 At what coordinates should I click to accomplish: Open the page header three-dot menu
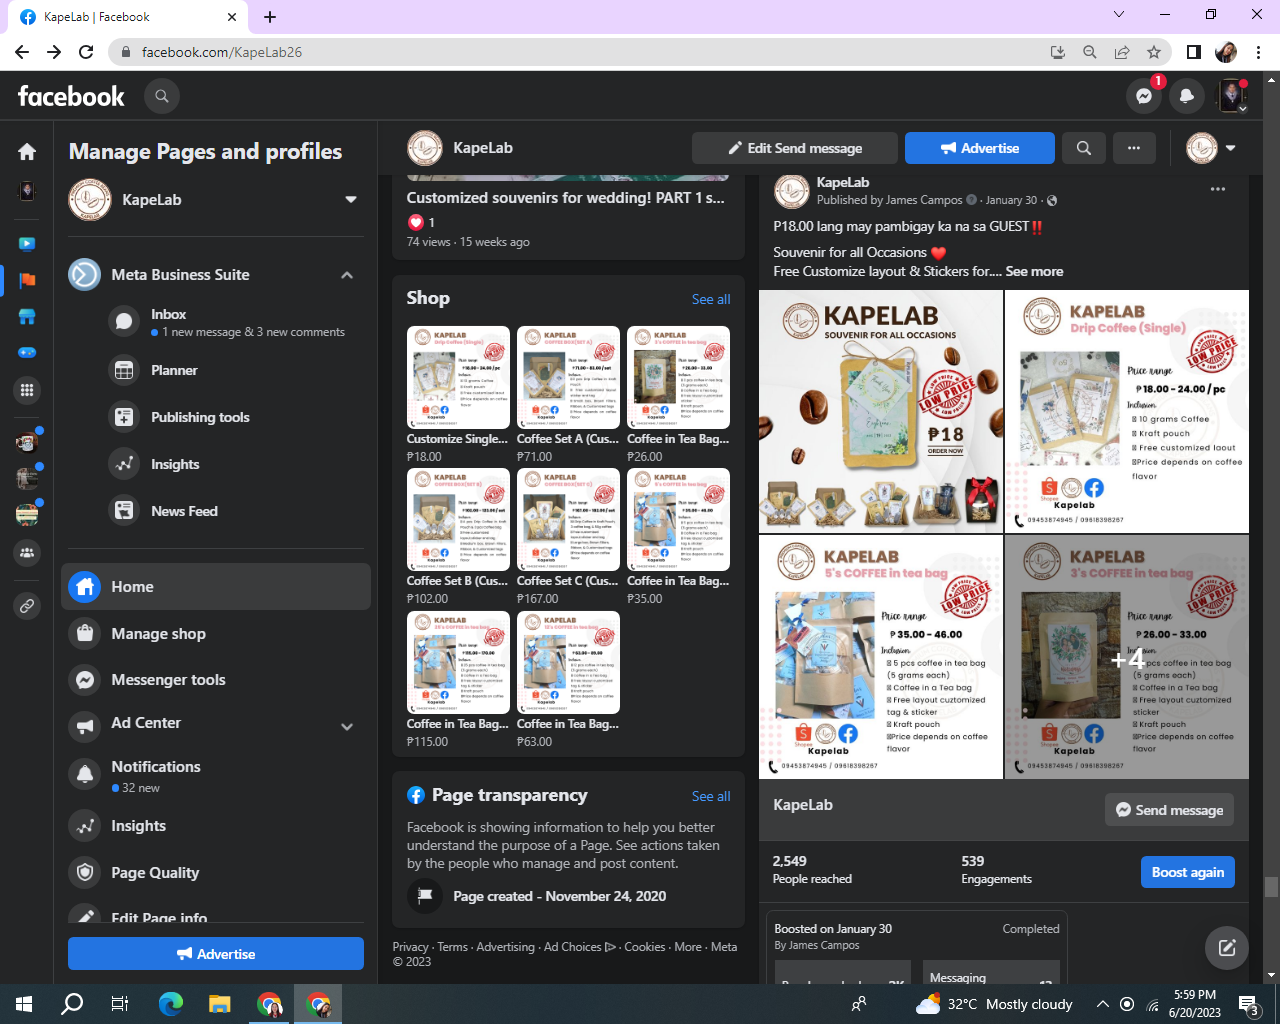click(x=1134, y=148)
